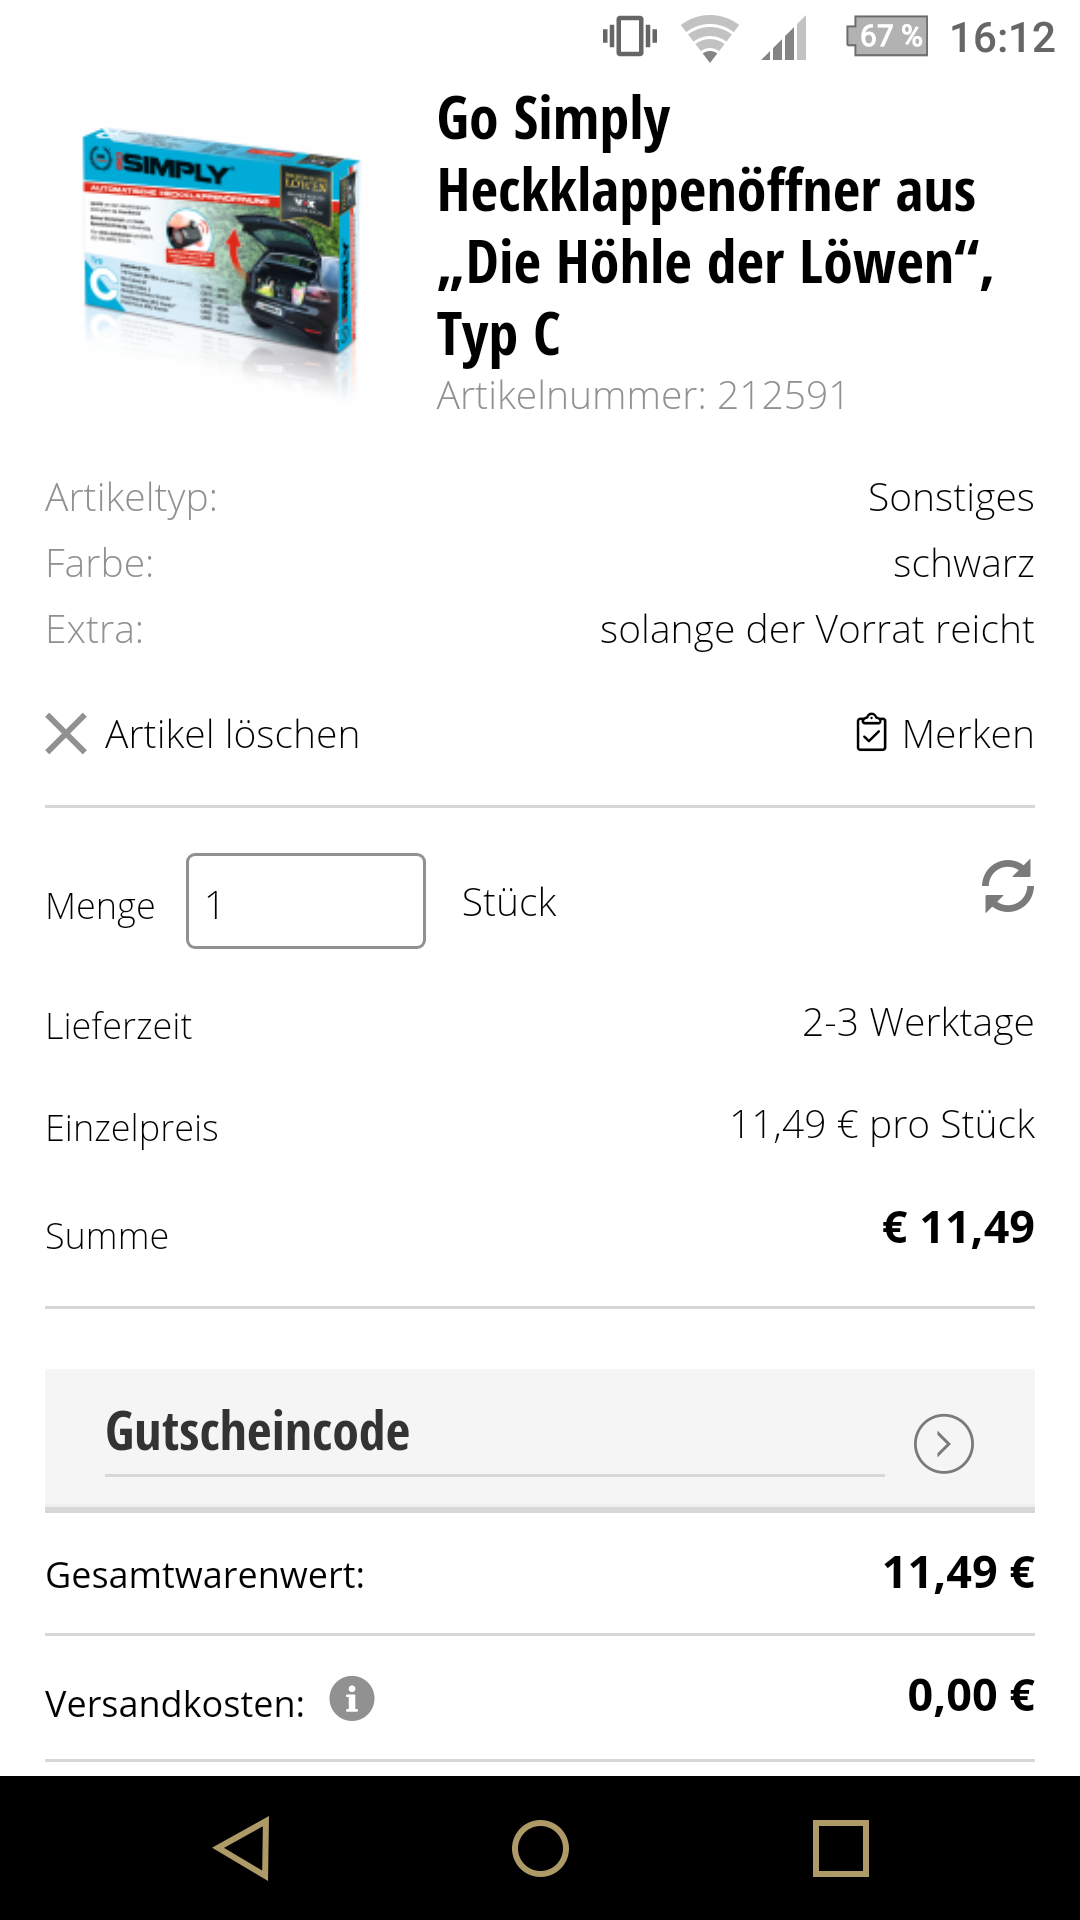The width and height of the screenshot is (1080, 1920).
Task: Open the shipping costs info icon
Action: tap(352, 1699)
